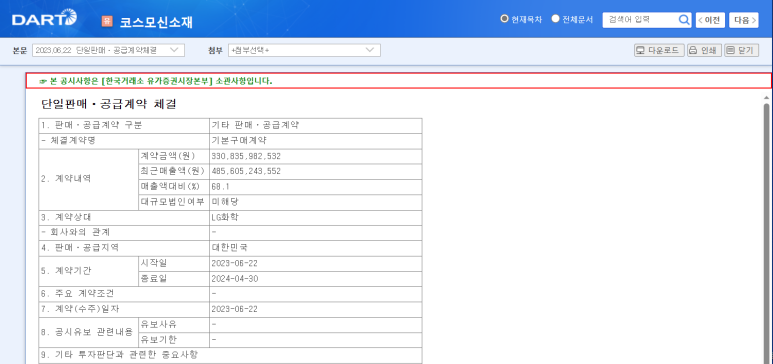
Task: Open the 첨부 attachment dropdown
Action: (304, 50)
